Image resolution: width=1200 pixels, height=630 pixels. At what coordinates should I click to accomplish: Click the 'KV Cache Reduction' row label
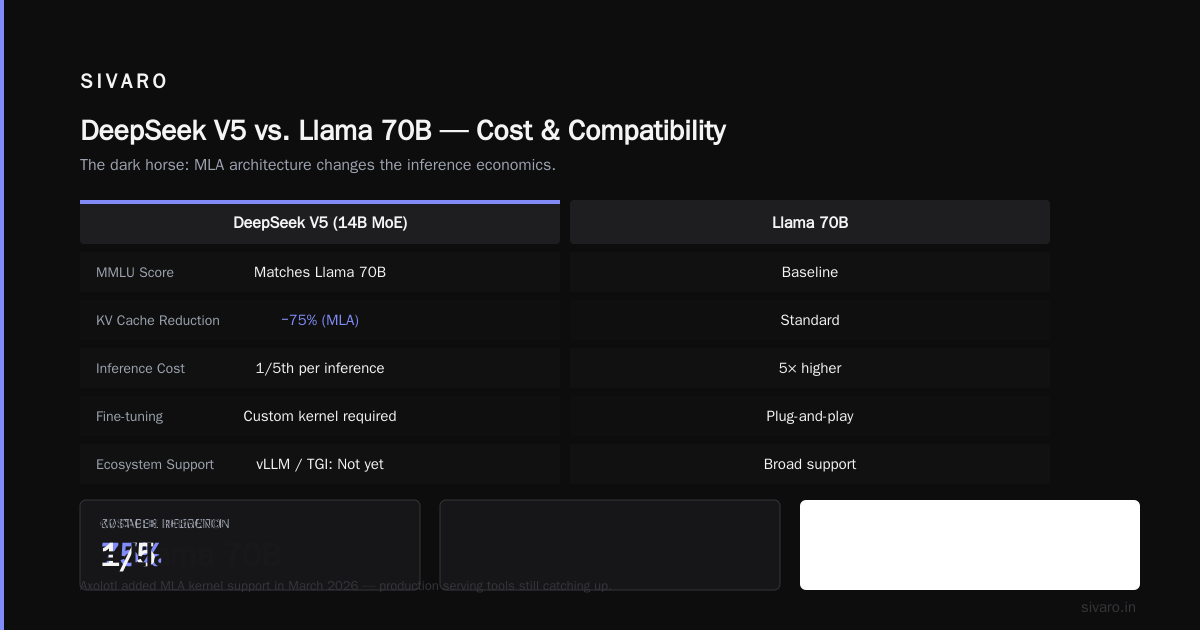(x=158, y=320)
